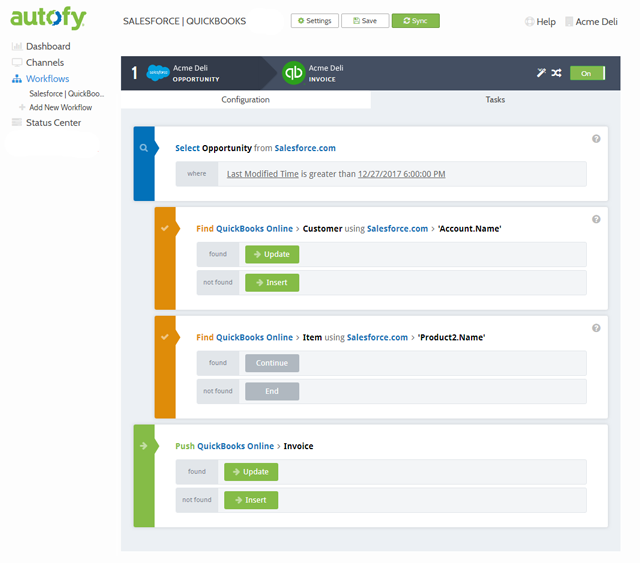The width and height of the screenshot is (640, 563).
Task: Click the SALESFORCE | QUICKBOOKS title
Action: pyautogui.click(x=184, y=21)
